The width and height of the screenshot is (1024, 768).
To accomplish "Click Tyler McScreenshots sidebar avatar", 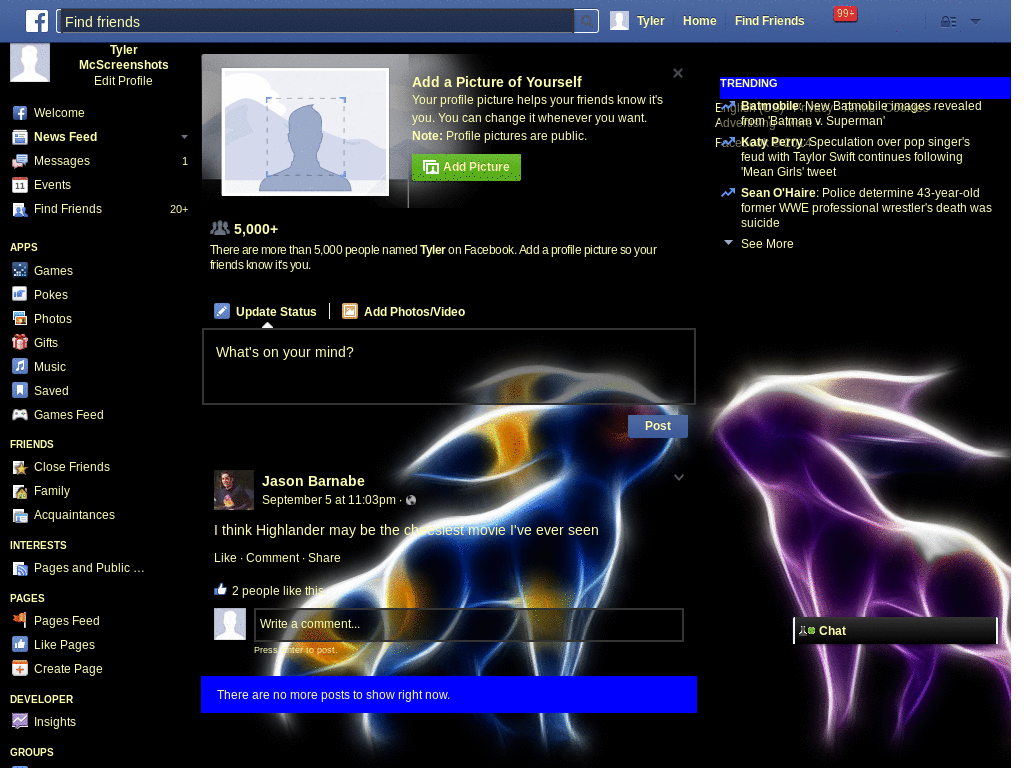I will (30, 63).
